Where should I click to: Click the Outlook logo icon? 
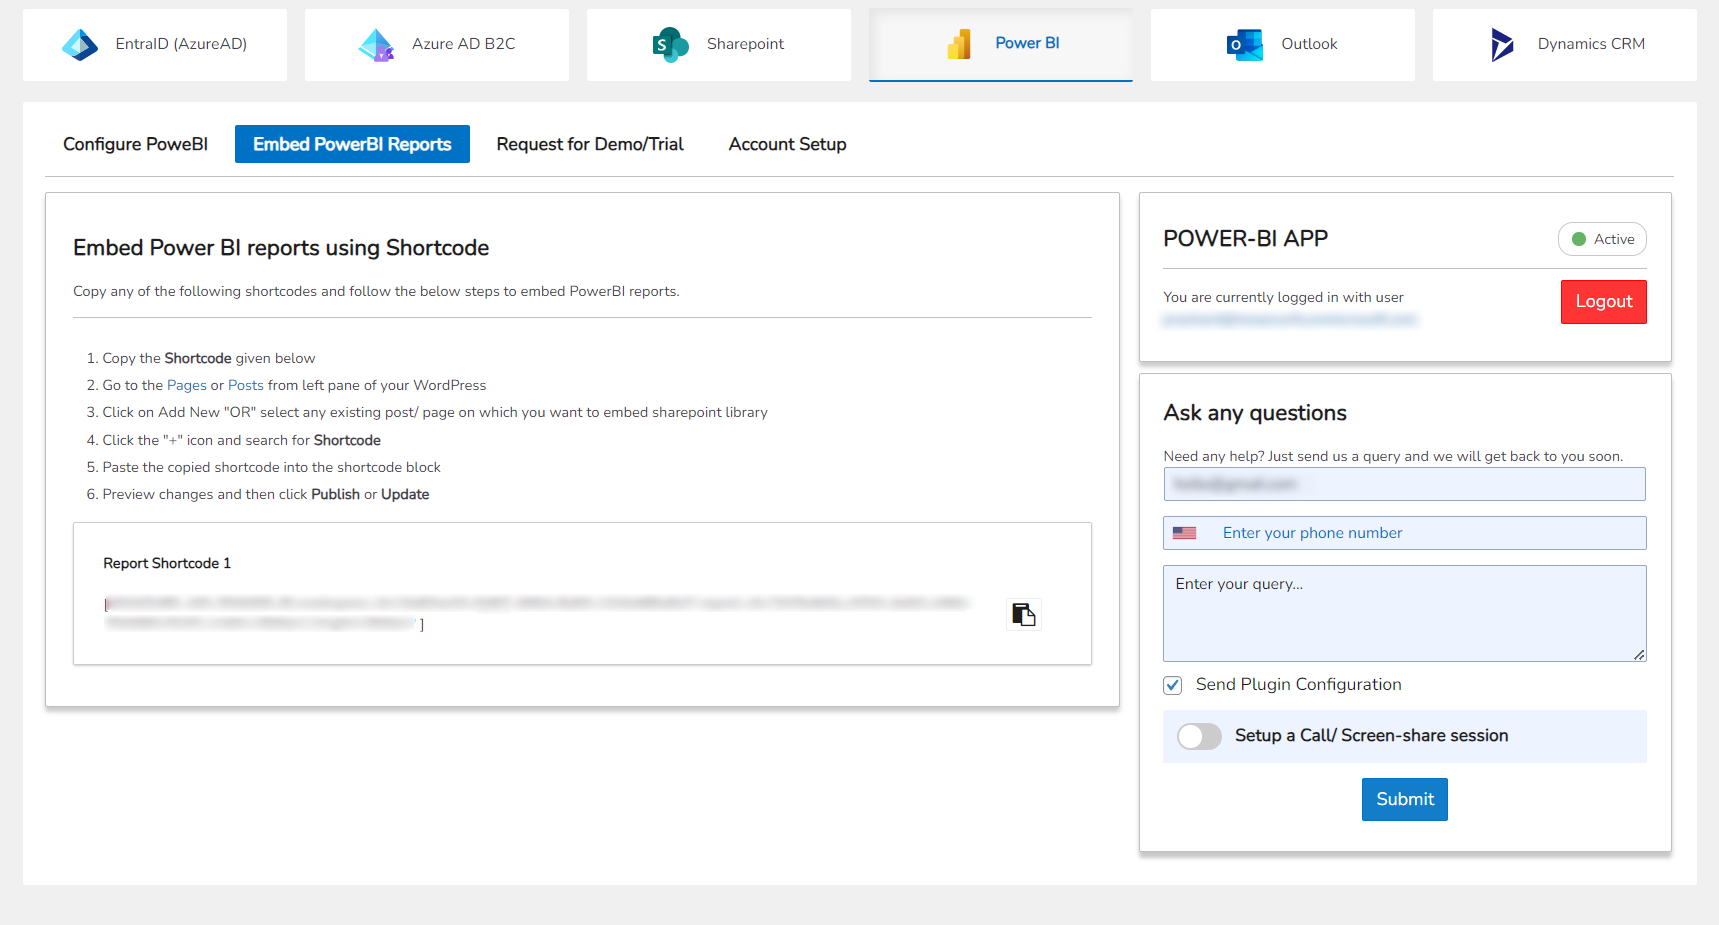point(1245,45)
